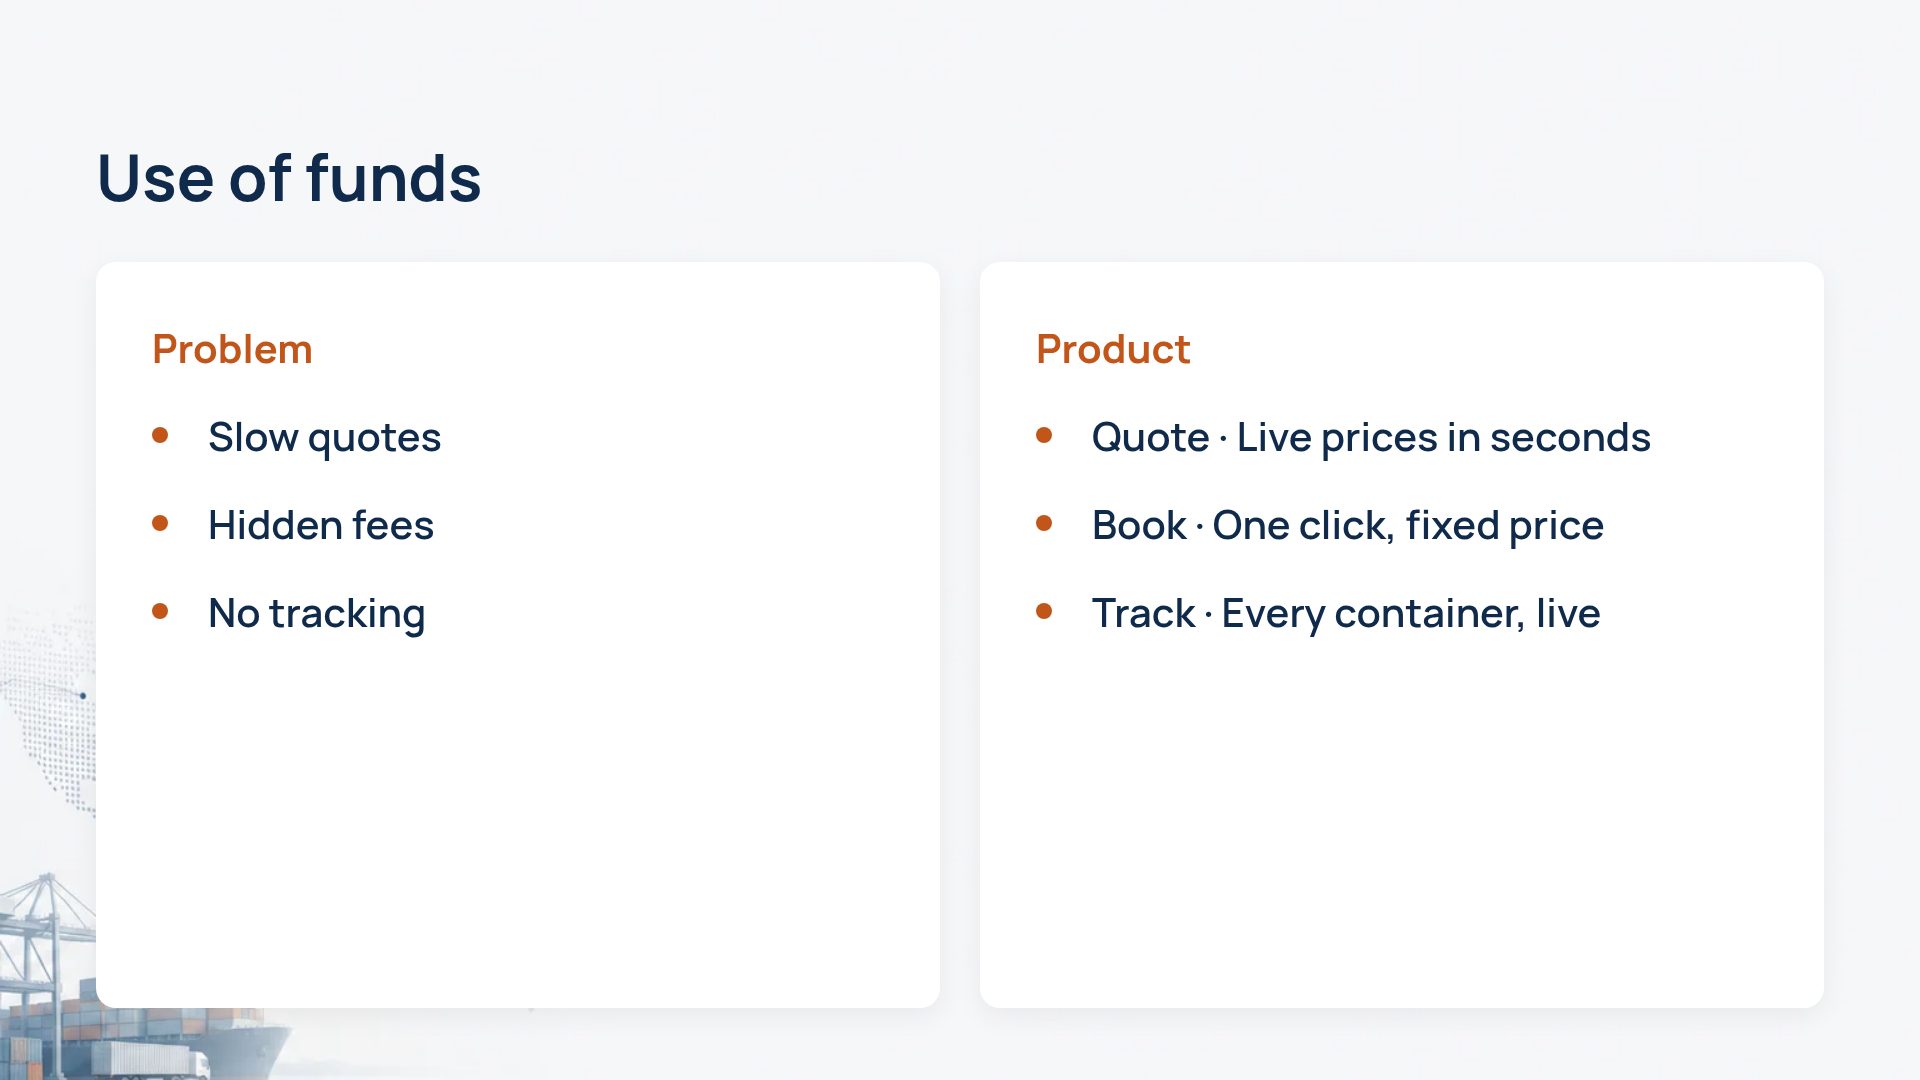1920x1080 pixels.
Task: Click the 'Slow quotes' bullet text
Action: 324,437
